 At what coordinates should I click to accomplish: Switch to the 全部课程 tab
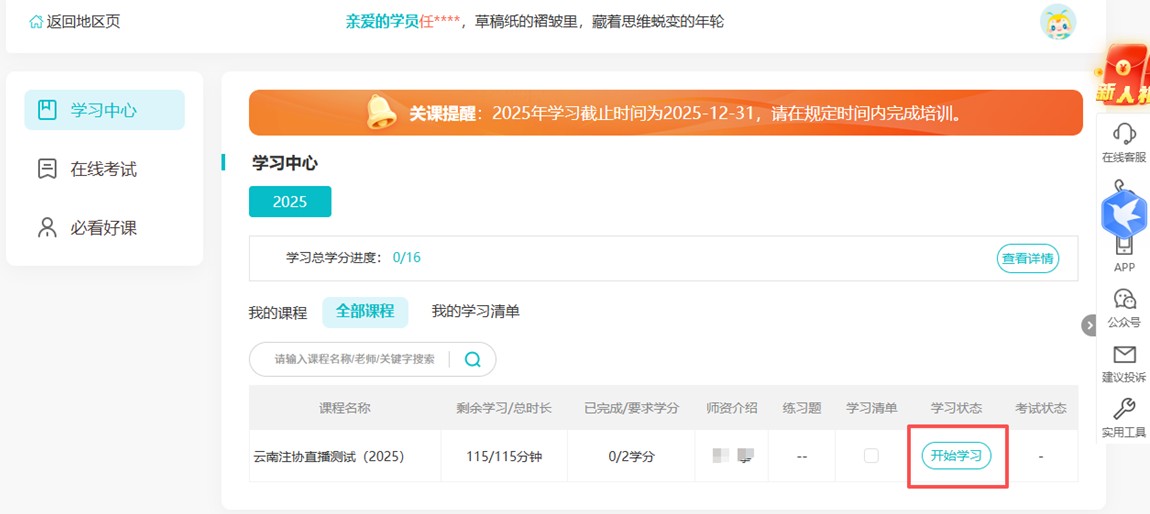[x=365, y=312]
